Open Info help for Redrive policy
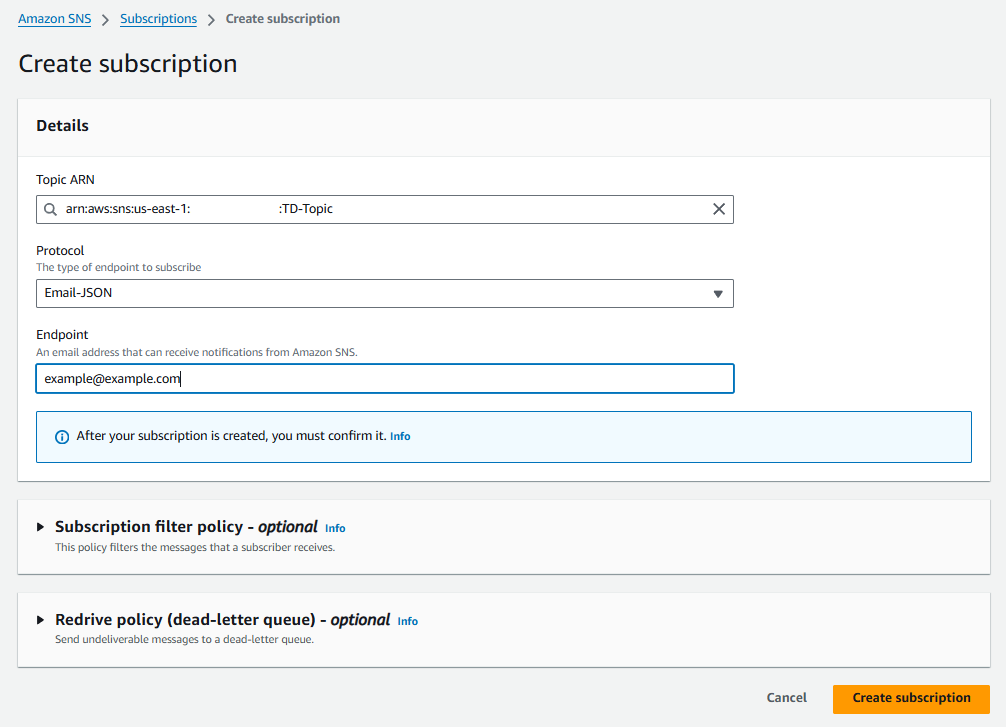Screen dimensions: 1006x727 click(407, 621)
